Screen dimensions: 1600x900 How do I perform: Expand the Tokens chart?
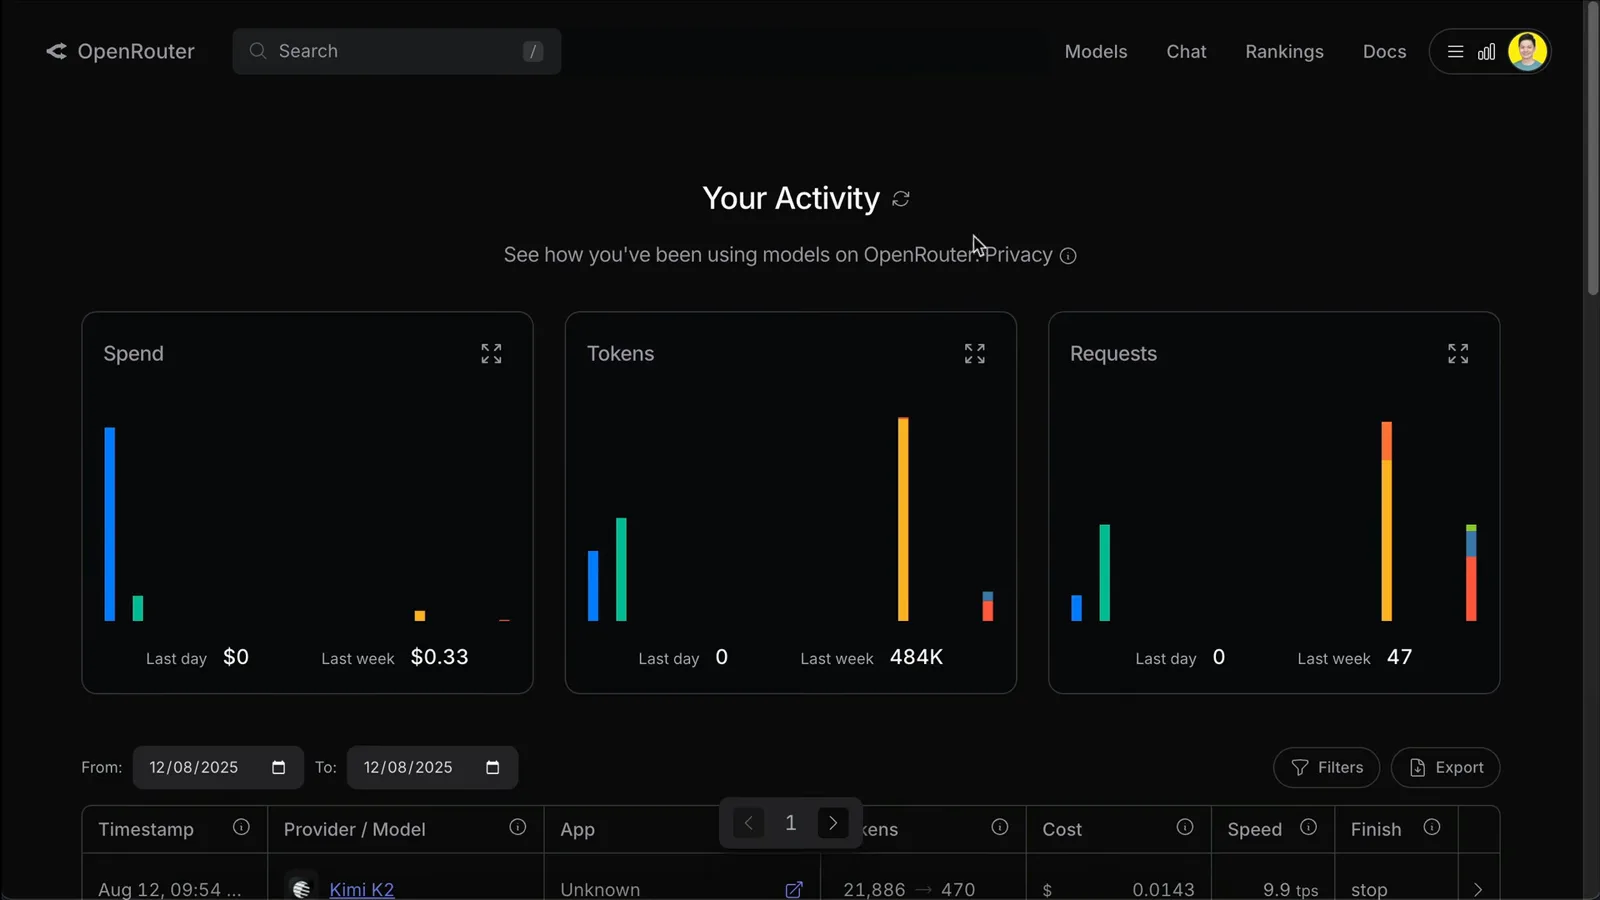click(975, 354)
